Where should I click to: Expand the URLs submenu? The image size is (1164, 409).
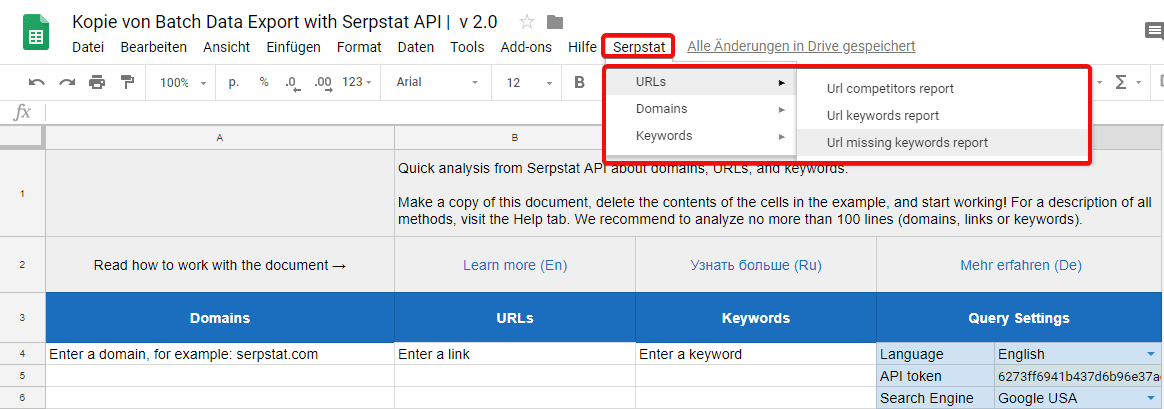(701, 82)
